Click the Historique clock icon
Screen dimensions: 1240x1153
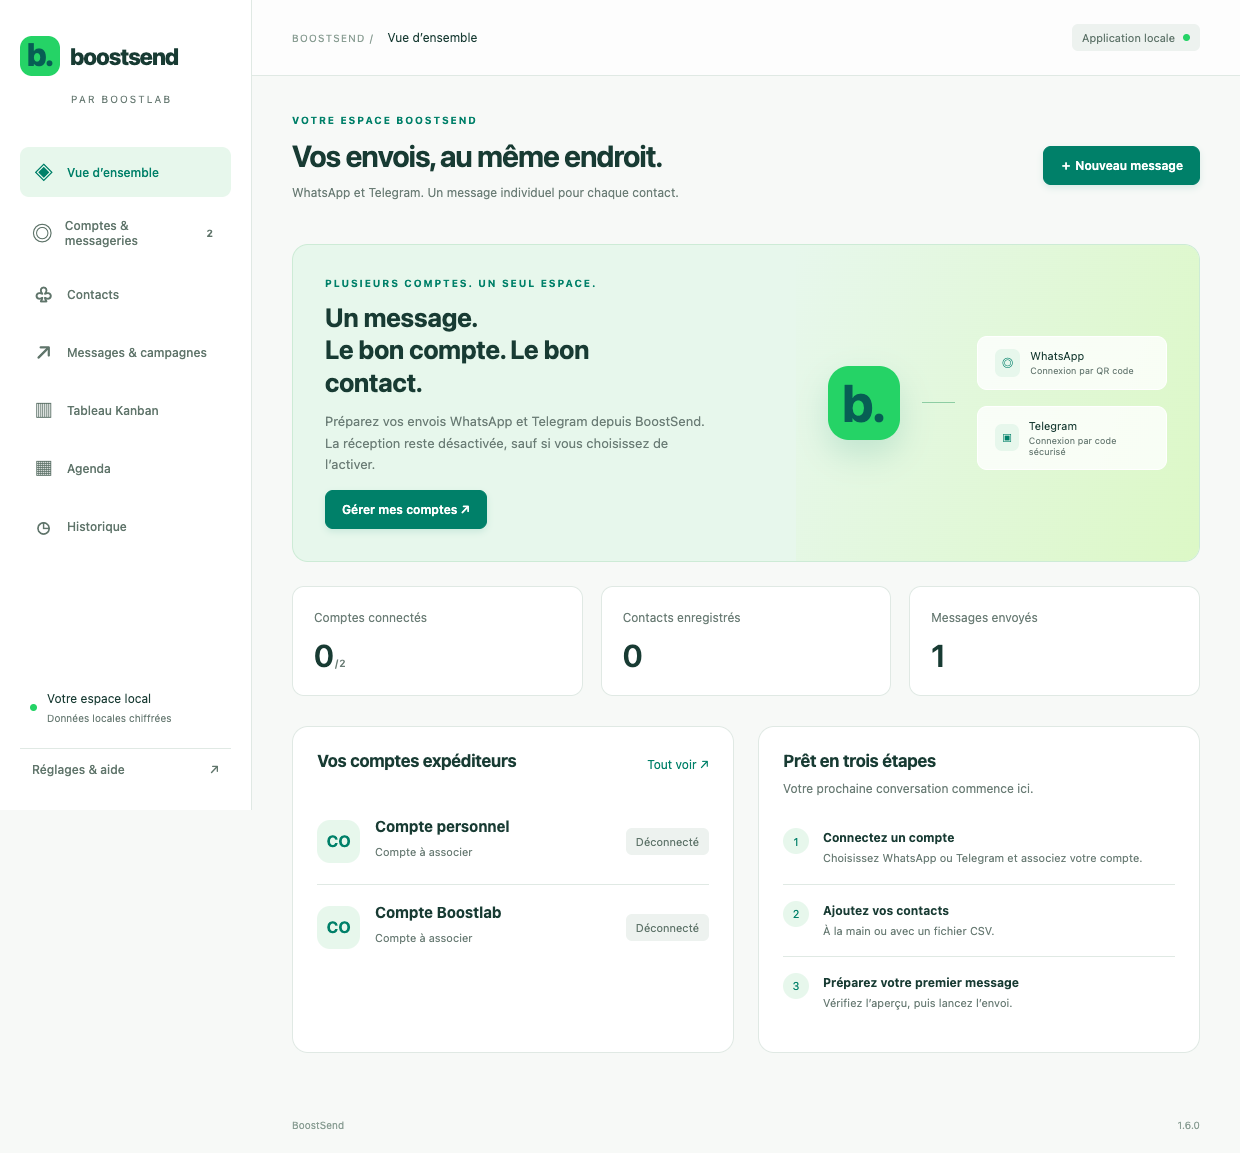pos(44,527)
